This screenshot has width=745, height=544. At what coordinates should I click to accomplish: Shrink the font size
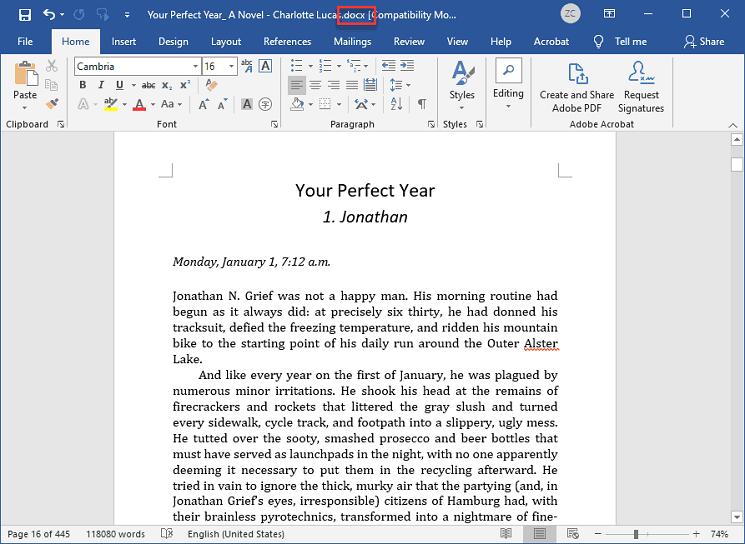(222, 104)
